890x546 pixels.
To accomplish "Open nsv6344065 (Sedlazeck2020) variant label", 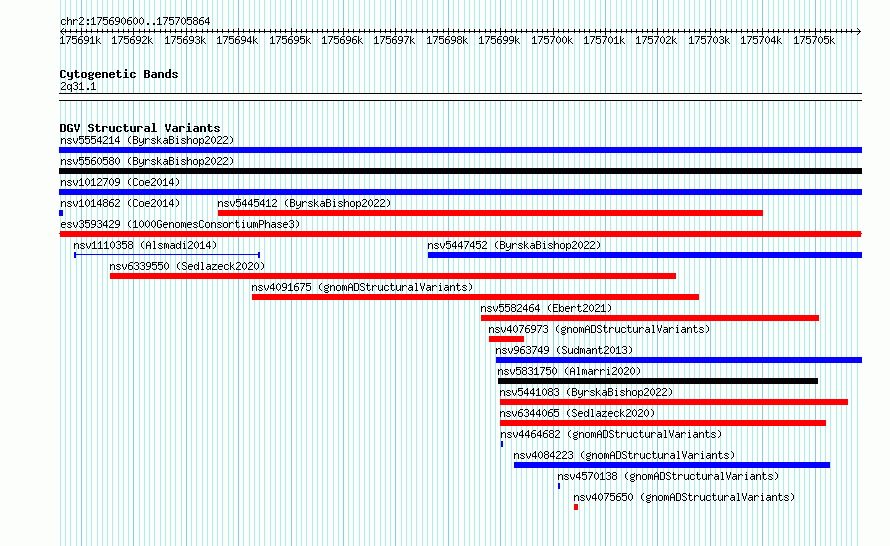I will tap(577, 413).
